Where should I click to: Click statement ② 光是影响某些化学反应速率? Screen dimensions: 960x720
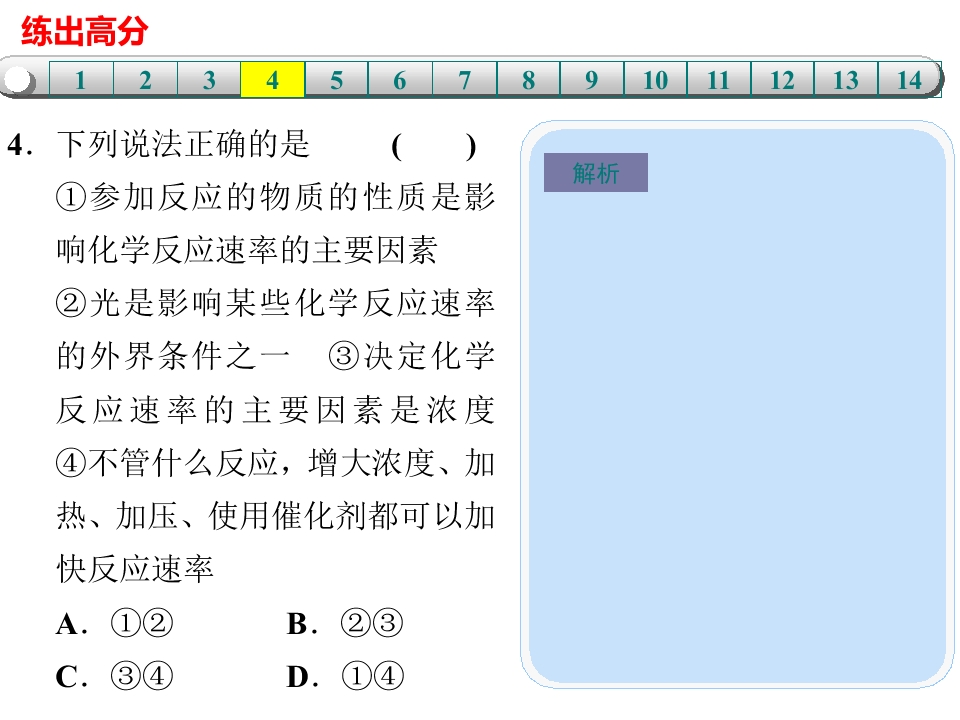click(x=275, y=304)
